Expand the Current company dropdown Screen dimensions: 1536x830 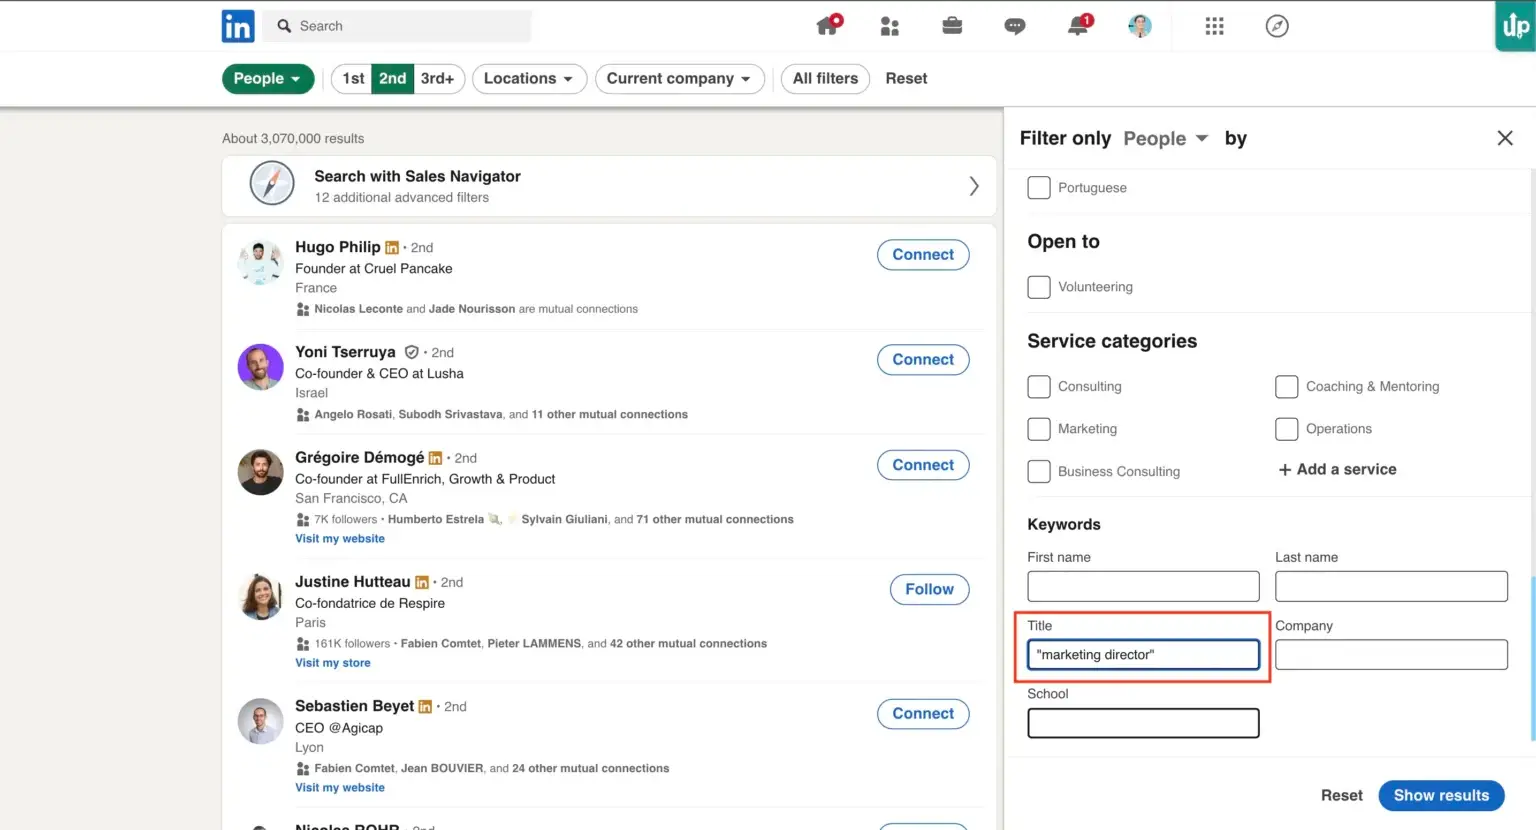pyautogui.click(x=680, y=79)
